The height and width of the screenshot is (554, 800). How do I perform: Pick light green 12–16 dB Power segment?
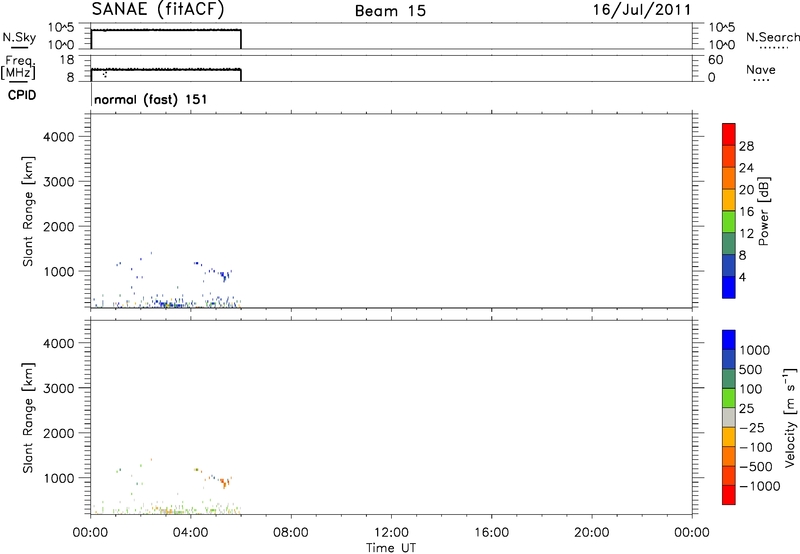[729, 221]
